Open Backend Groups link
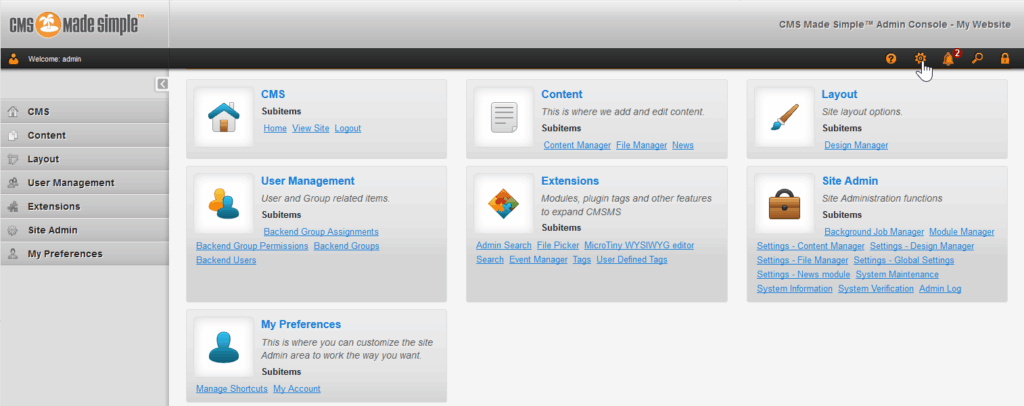 [346, 246]
